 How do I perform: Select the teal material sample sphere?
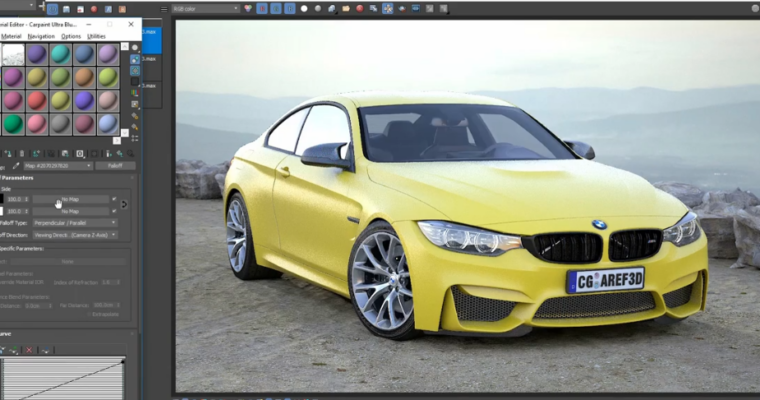61,54
